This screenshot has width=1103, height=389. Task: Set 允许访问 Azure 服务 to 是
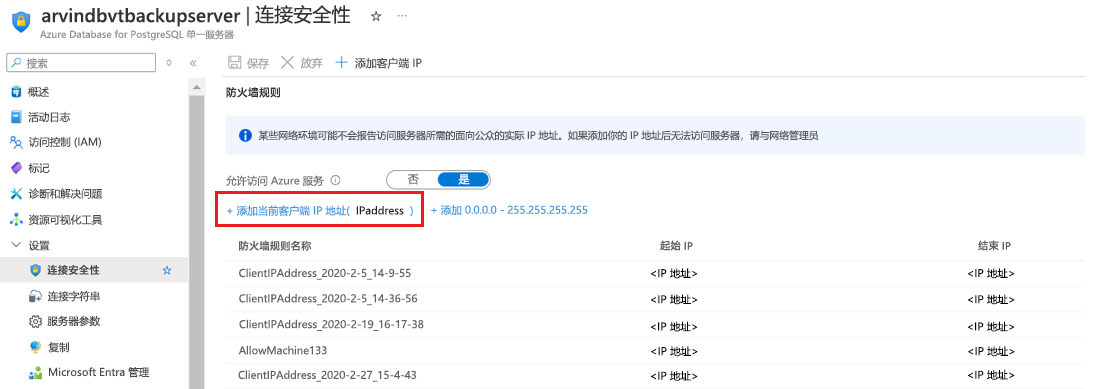pyautogui.click(x=464, y=179)
